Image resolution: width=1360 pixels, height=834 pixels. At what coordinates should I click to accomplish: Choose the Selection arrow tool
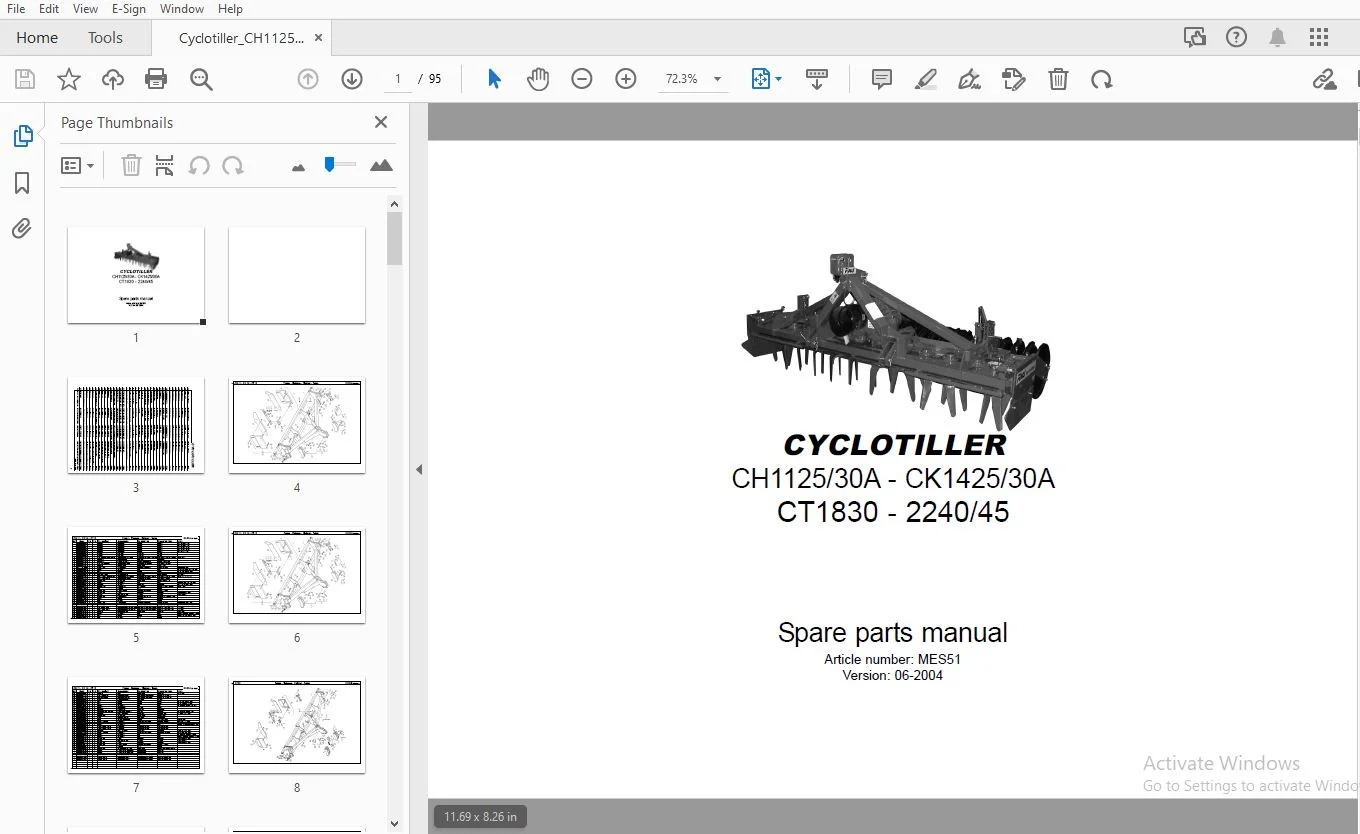click(x=494, y=79)
